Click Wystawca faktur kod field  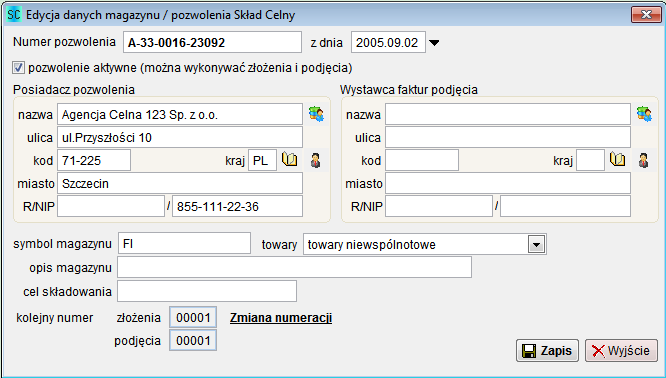422,161
